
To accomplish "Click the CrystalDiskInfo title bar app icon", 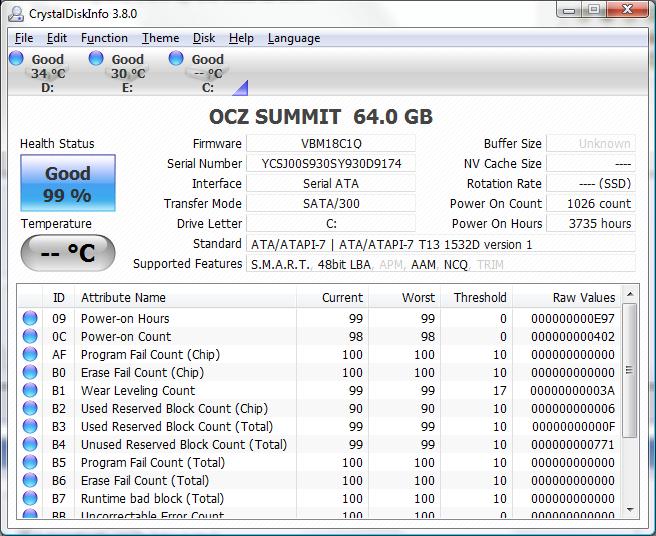I will click(16, 14).
